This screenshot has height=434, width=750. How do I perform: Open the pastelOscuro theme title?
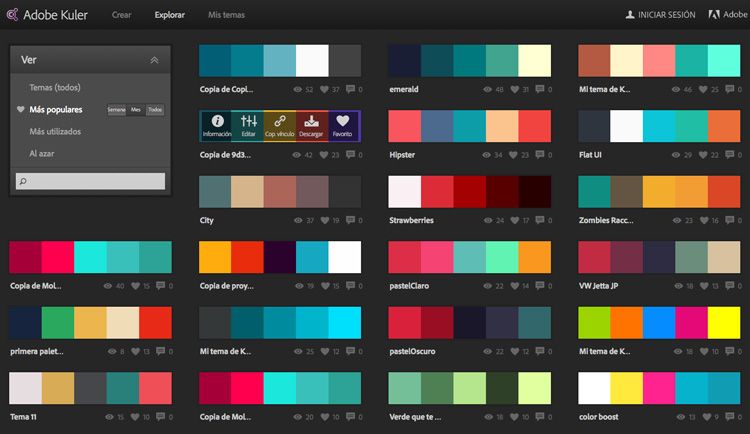412,352
